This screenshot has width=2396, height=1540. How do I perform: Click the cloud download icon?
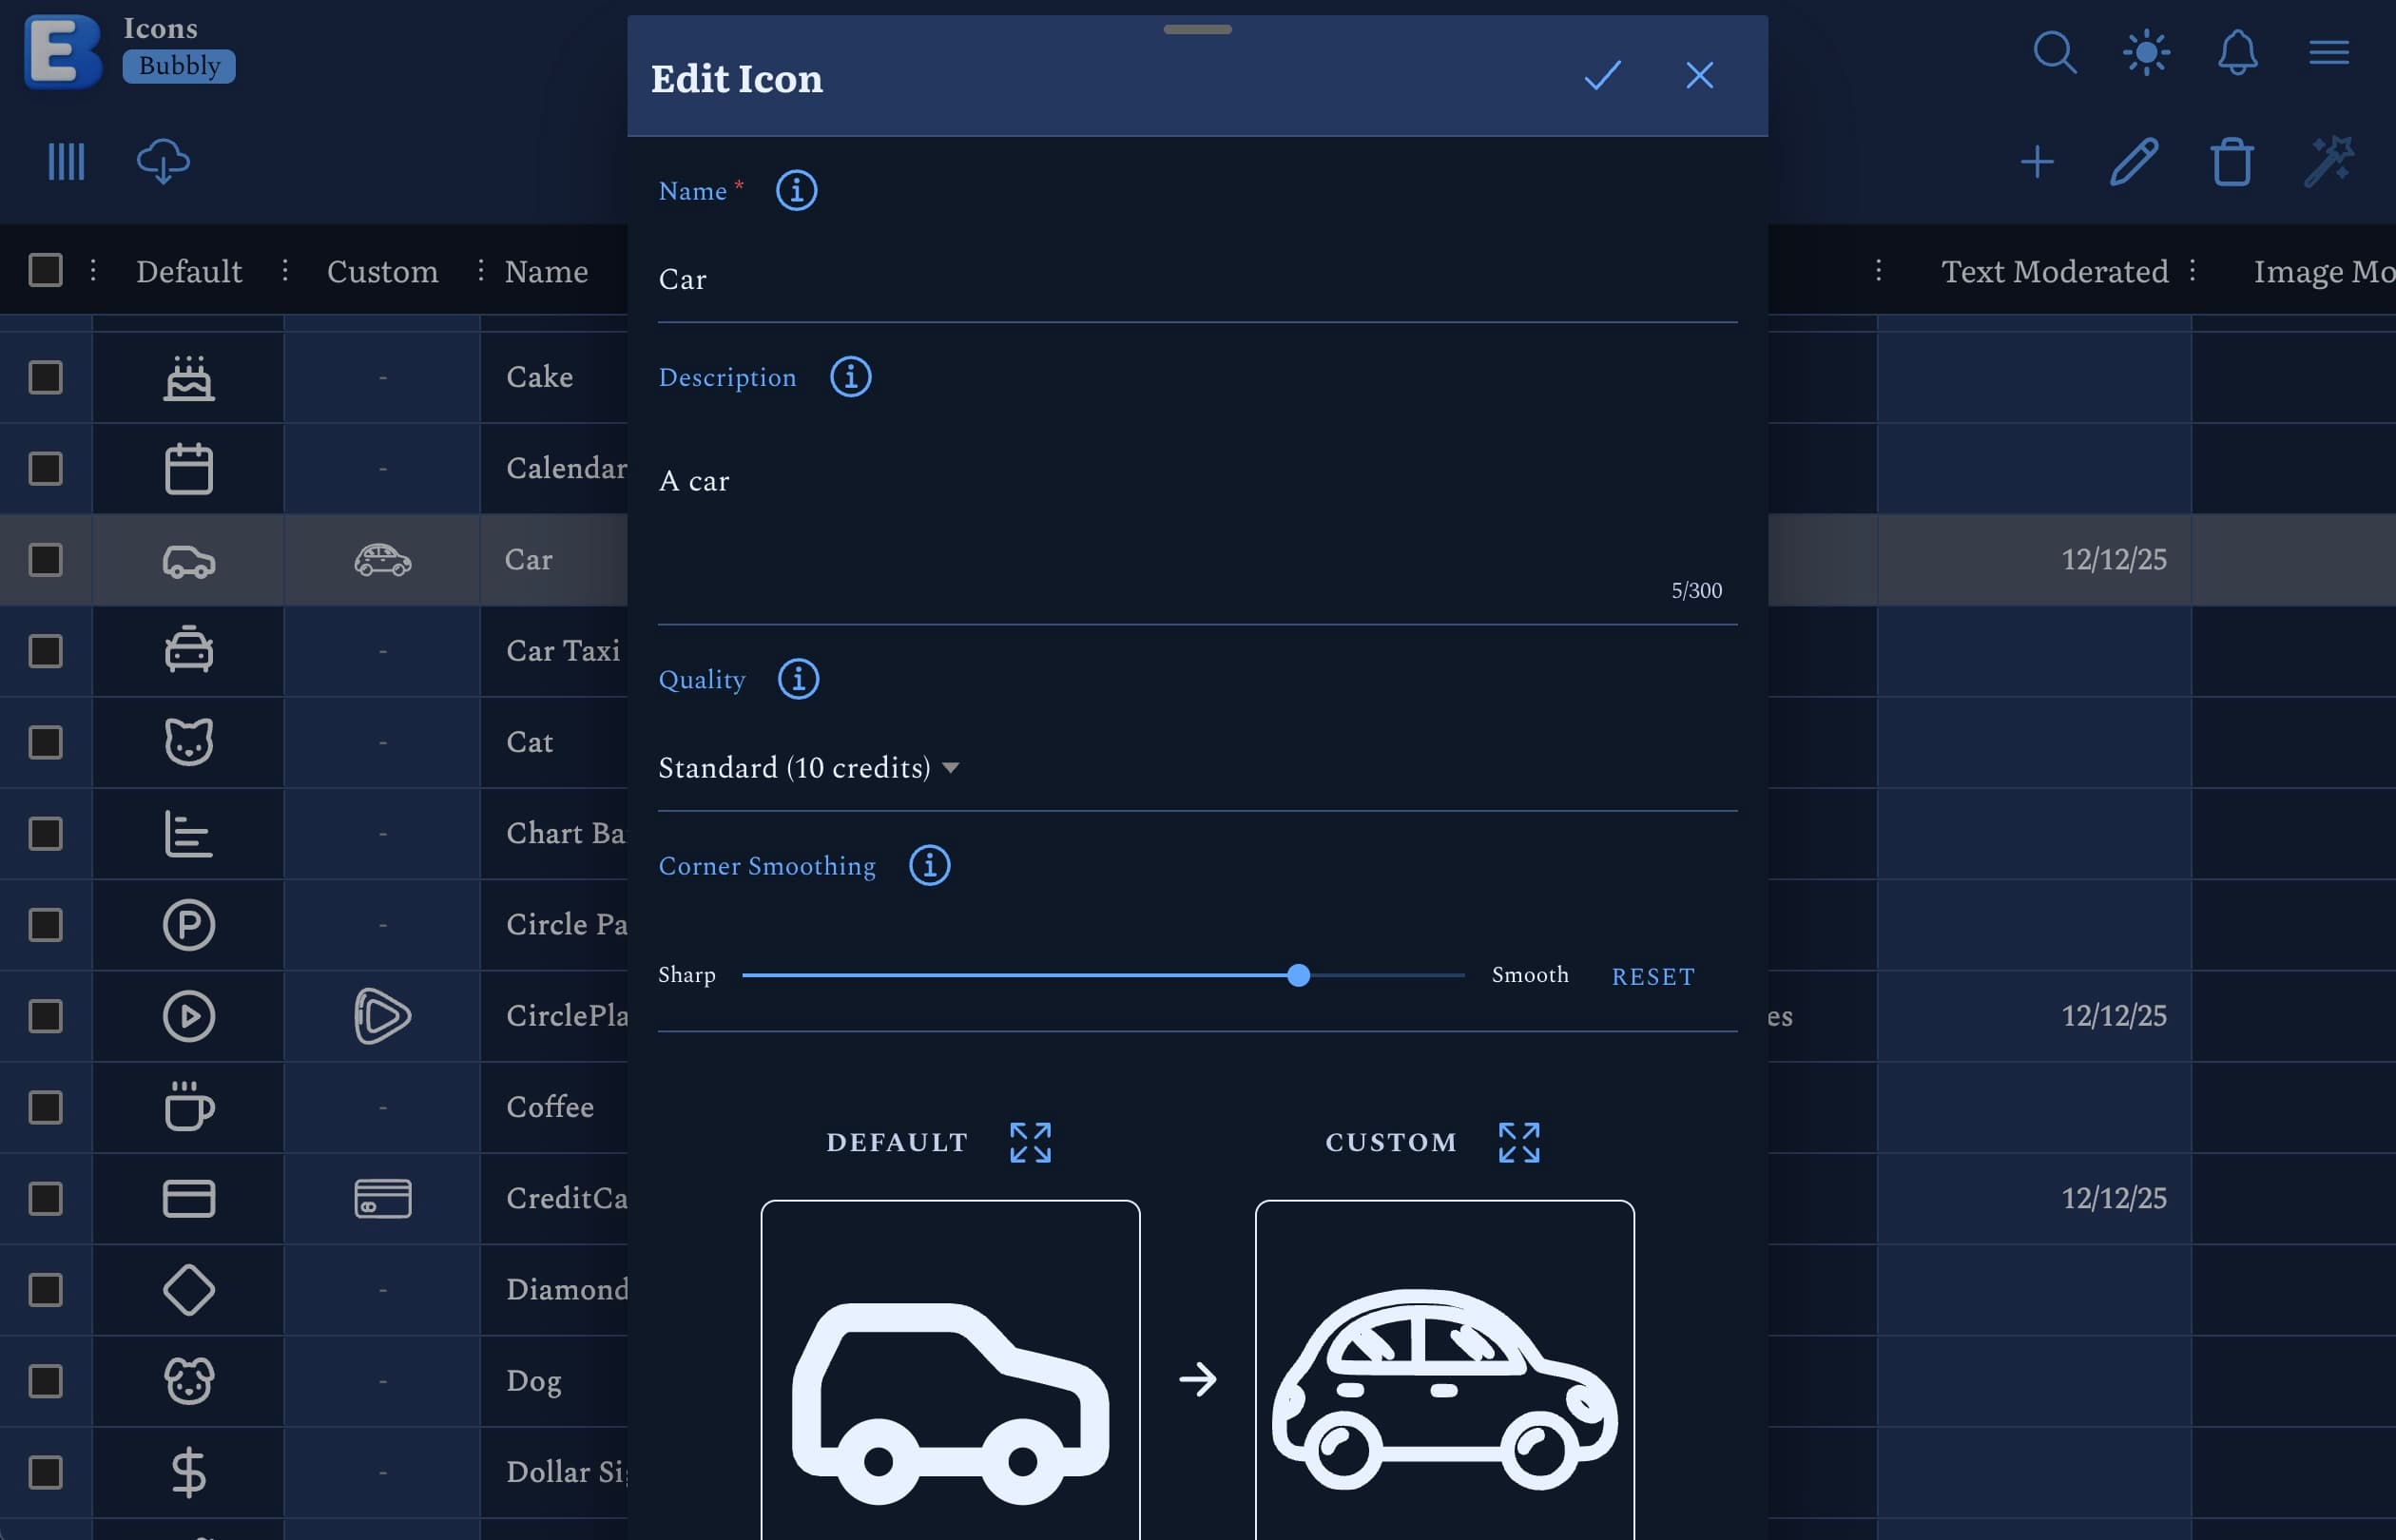pos(163,161)
